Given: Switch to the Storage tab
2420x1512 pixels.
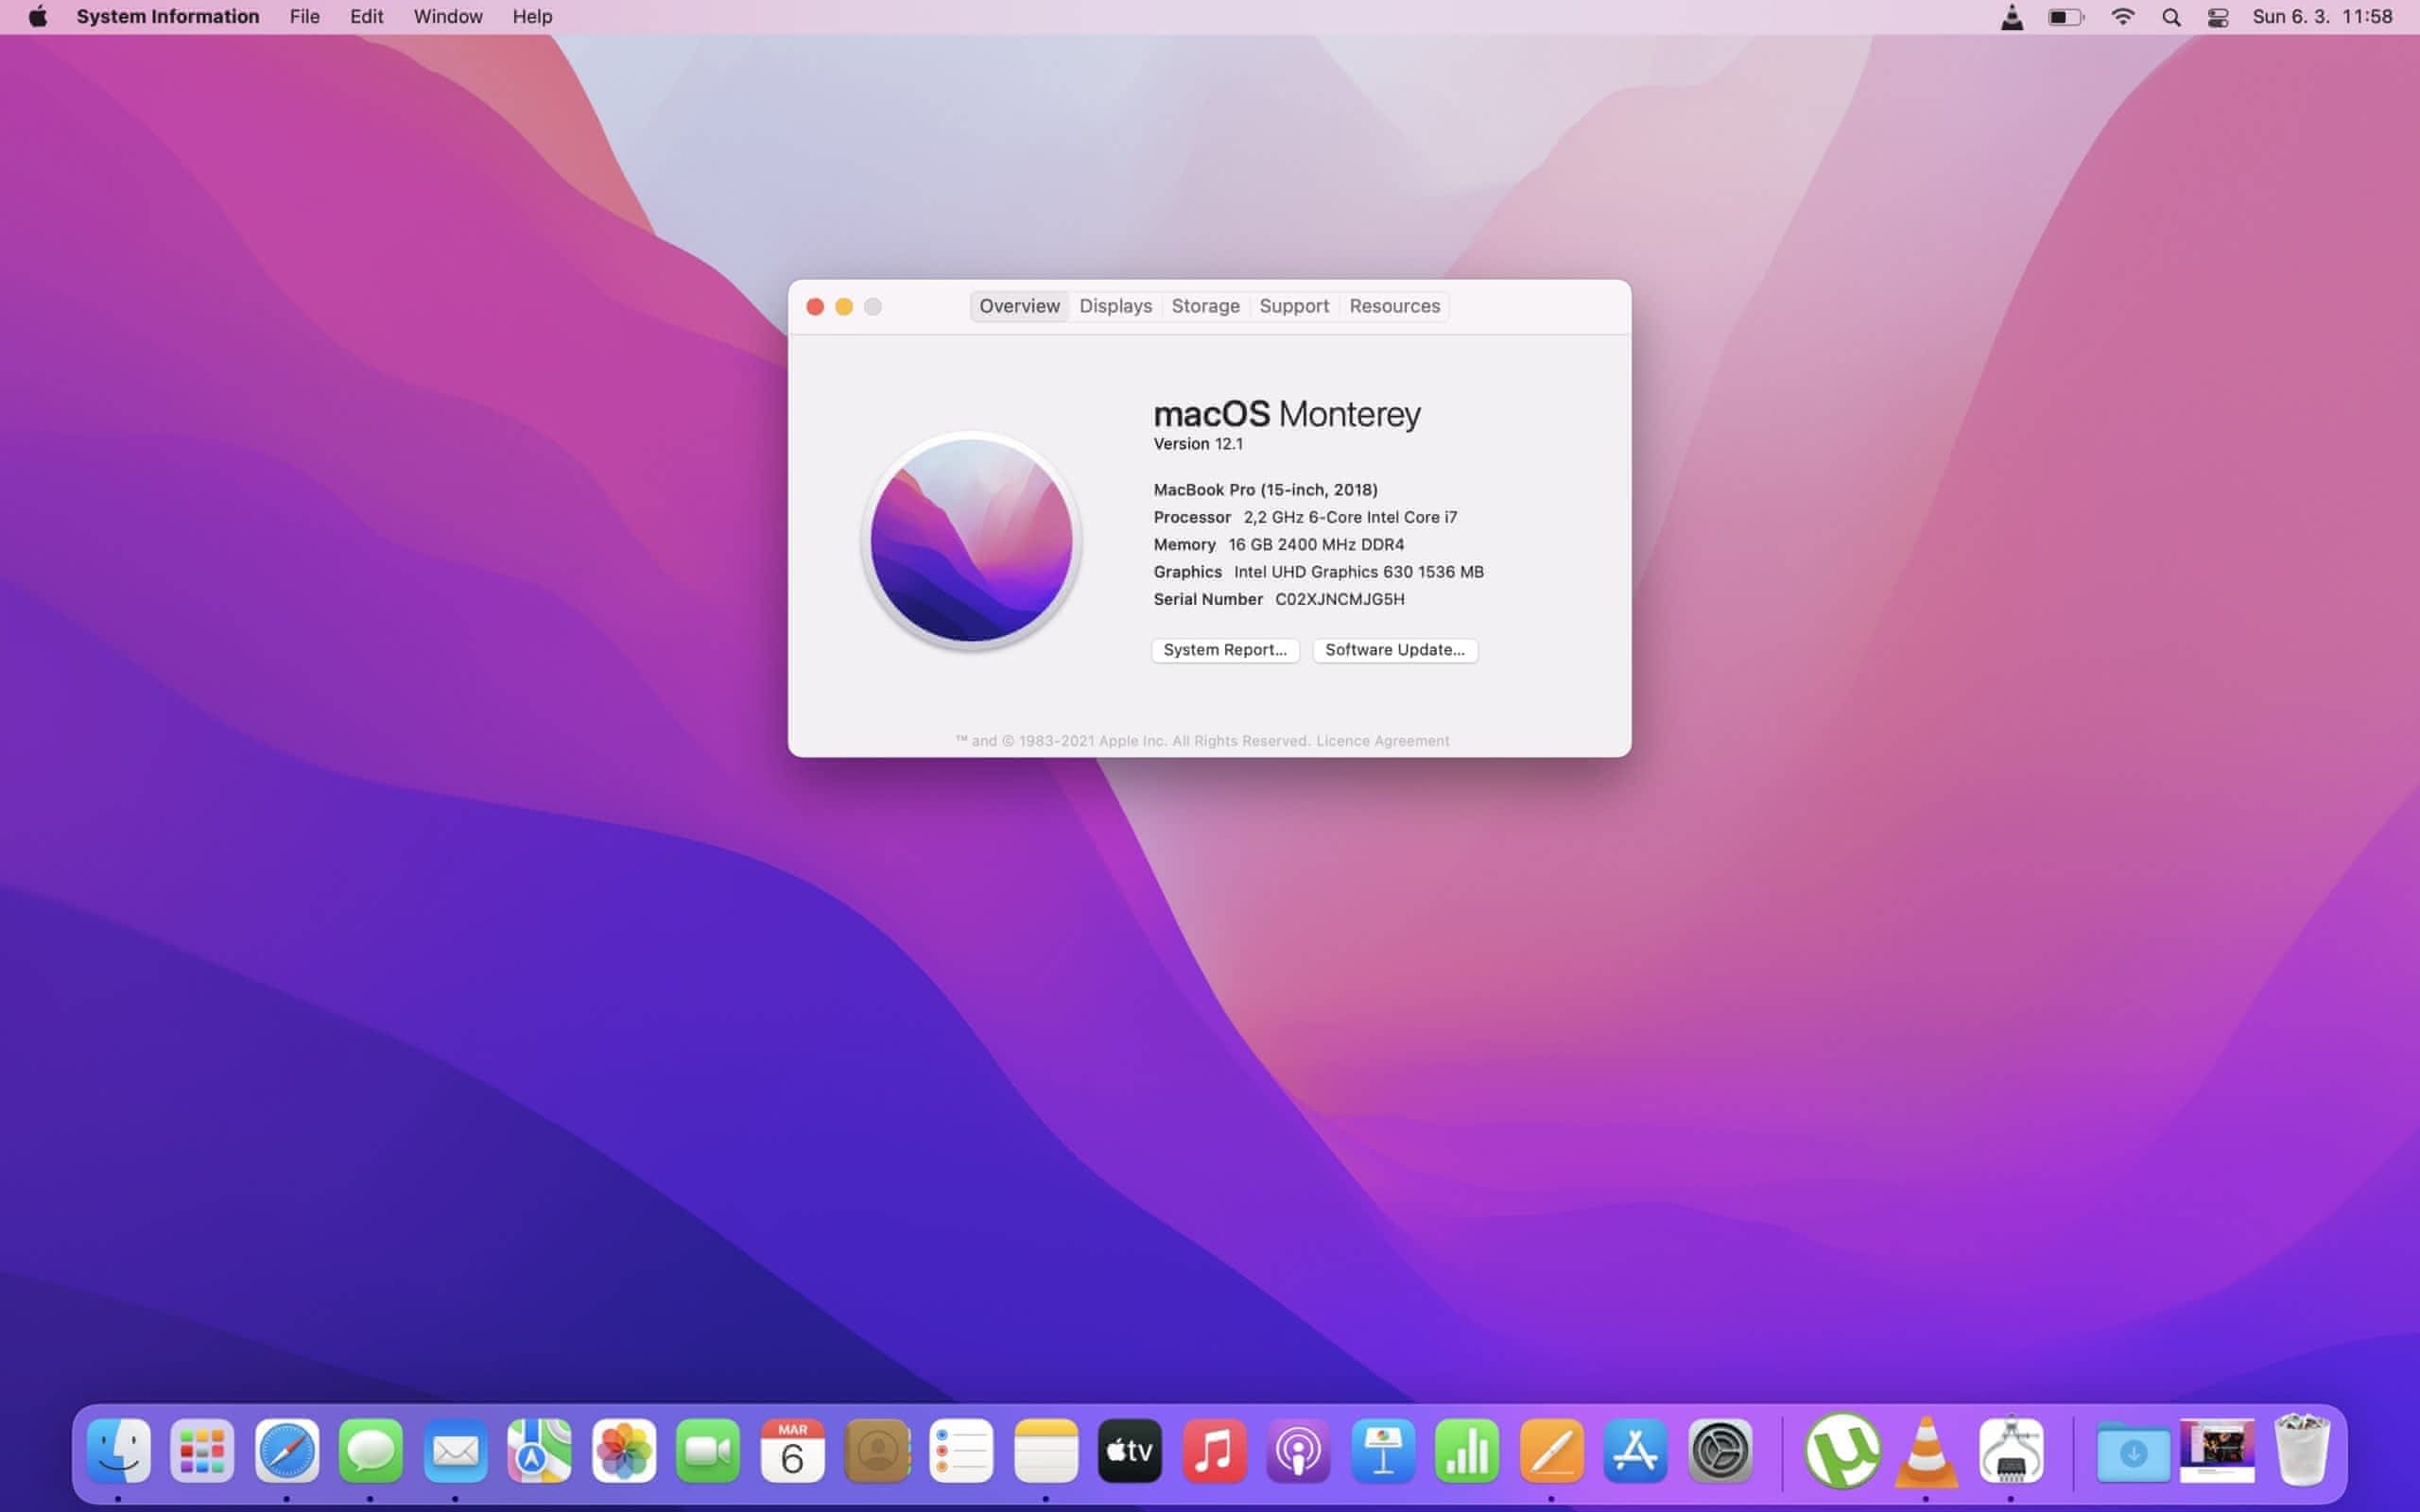Looking at the screenshot, I should [x=1205, y=306].
